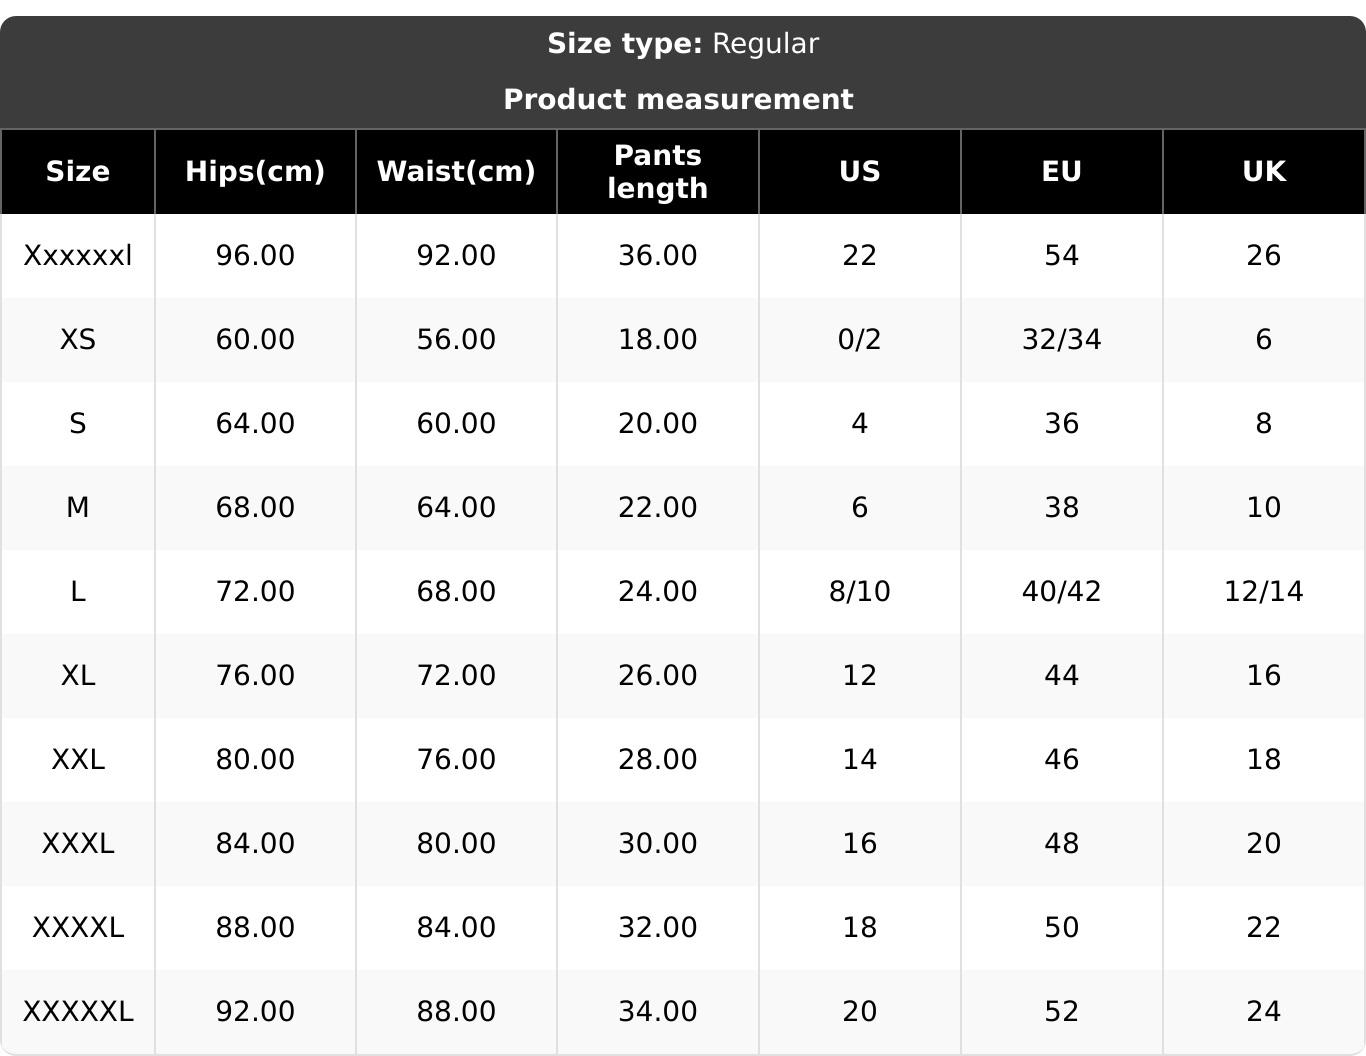
Task: Select the 40/42 EU size cell
Action: point(1062,592)
